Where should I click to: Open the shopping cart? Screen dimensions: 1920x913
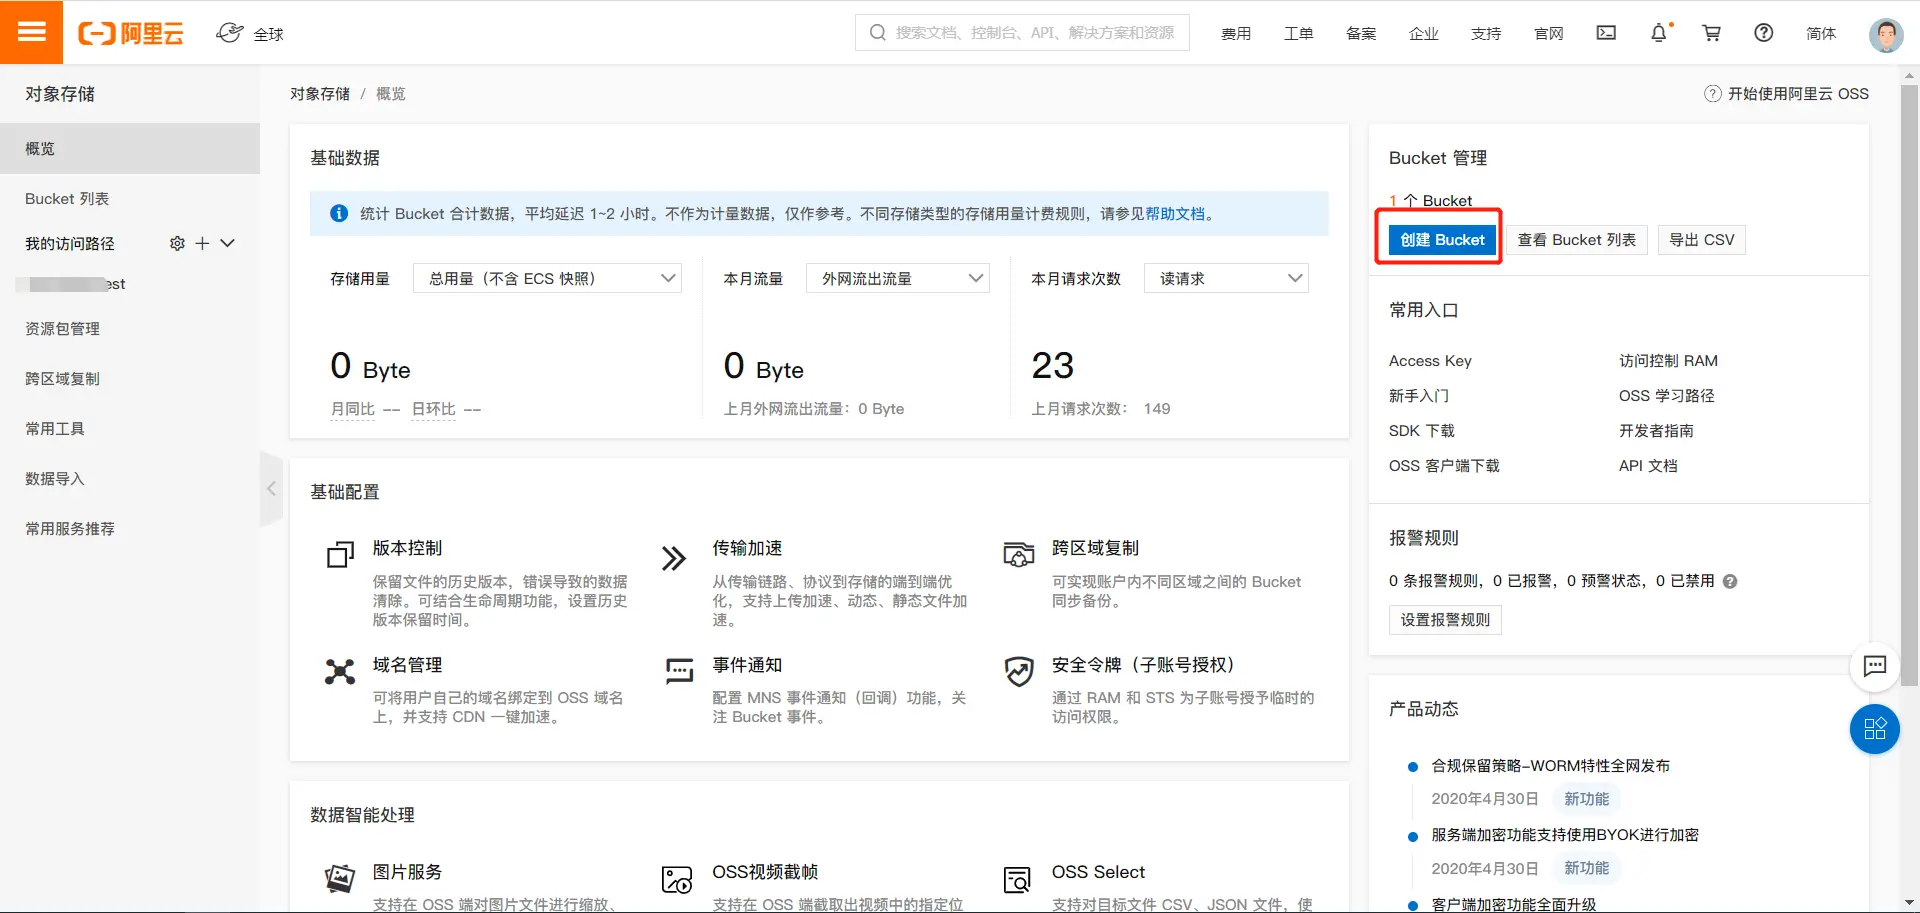(x=1711, y=33)
